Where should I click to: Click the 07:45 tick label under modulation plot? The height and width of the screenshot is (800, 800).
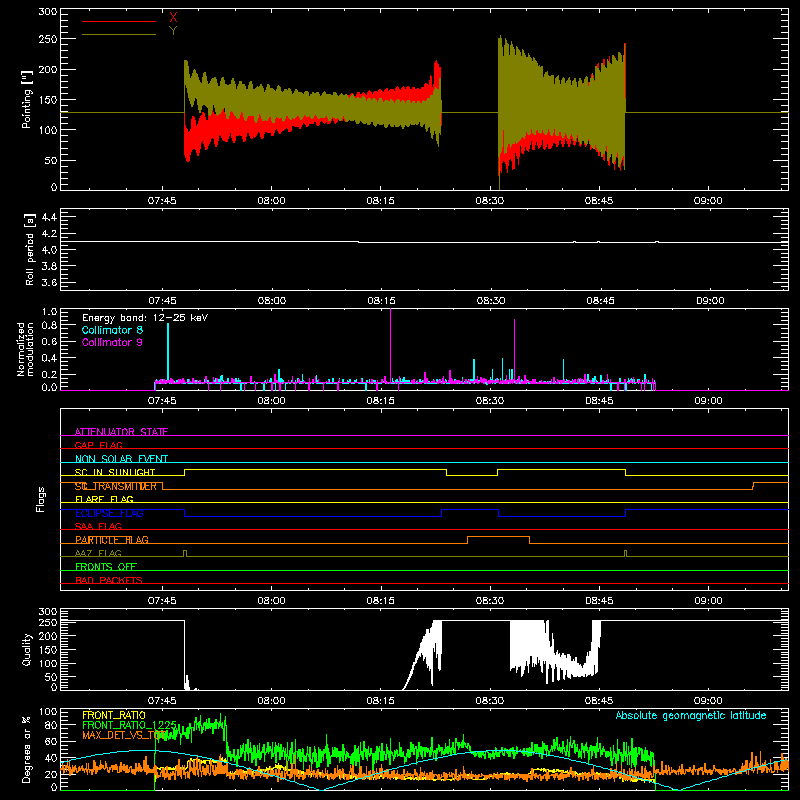click(x=162, y=401)
